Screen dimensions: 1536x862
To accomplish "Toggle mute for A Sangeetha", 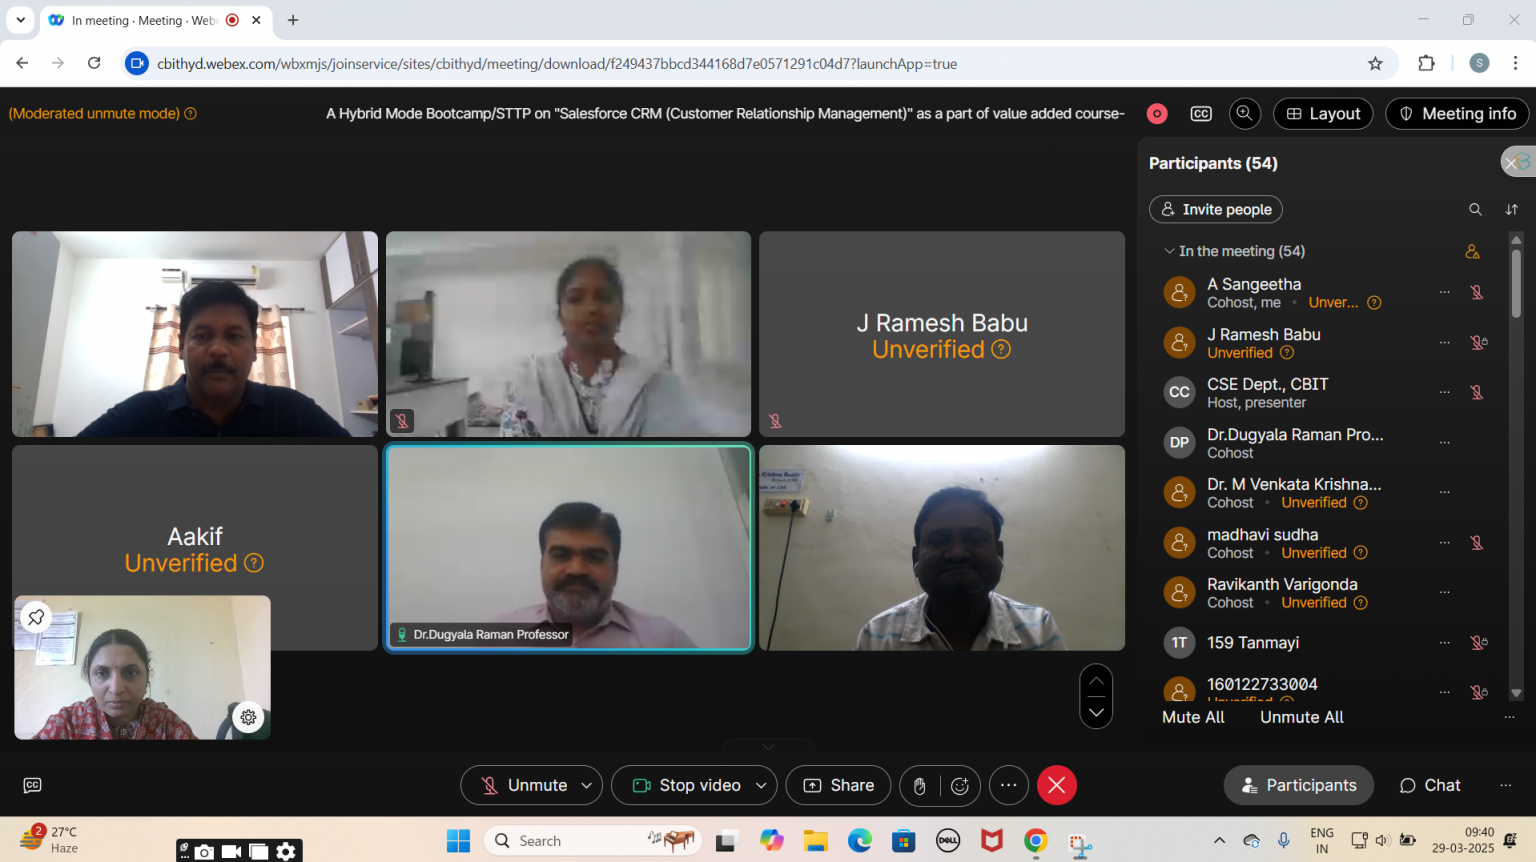I will coord(1476,293).
